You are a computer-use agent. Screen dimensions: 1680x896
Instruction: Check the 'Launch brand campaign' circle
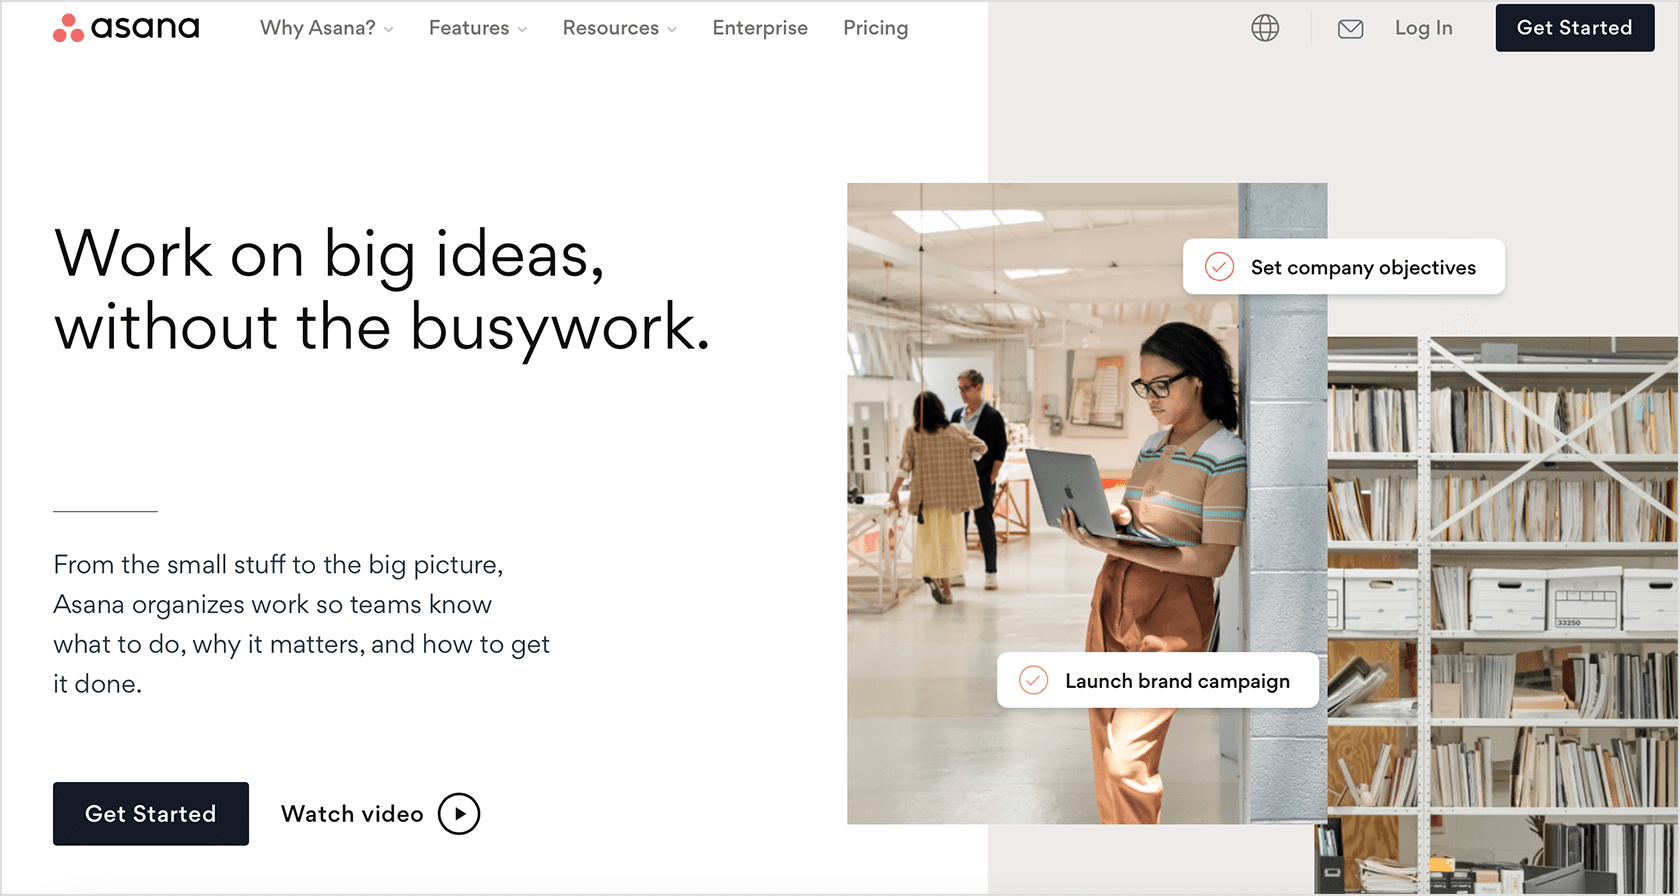tap(1033, 681)
